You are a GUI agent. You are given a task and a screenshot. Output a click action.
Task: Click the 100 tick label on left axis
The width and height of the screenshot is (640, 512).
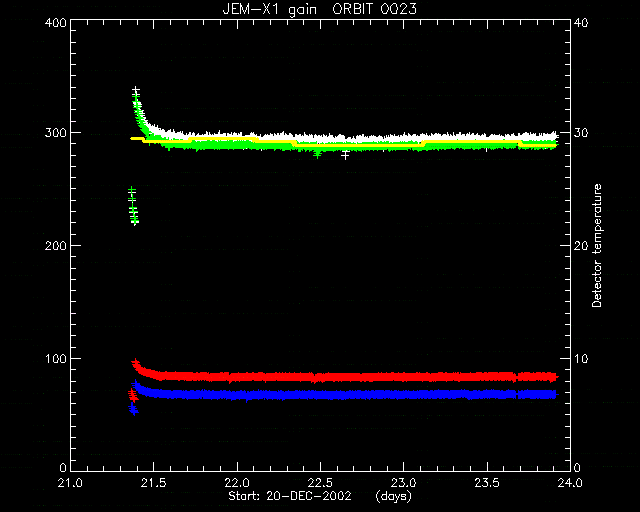coord(56,358)
